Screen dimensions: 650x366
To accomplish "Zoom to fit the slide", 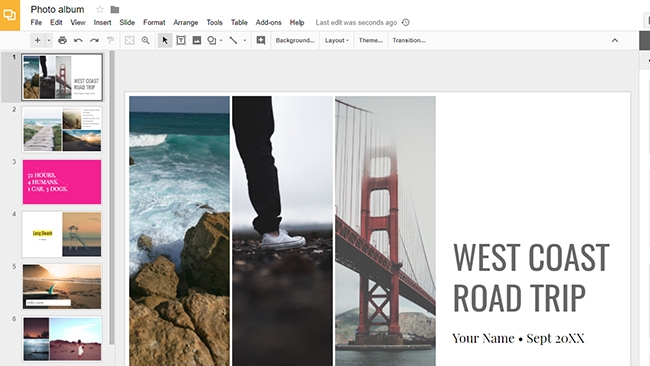I will [x=130, y=40].
